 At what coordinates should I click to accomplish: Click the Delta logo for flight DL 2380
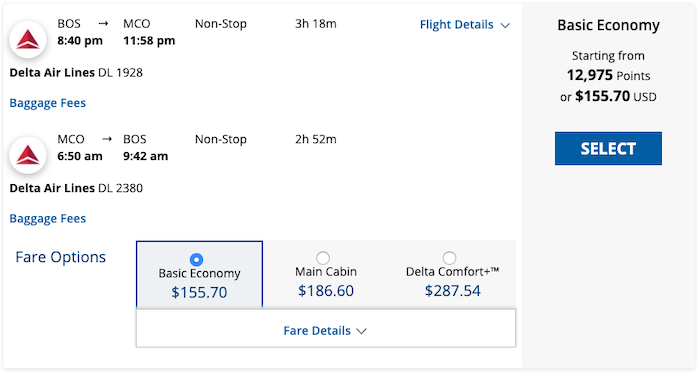point(28,155)
